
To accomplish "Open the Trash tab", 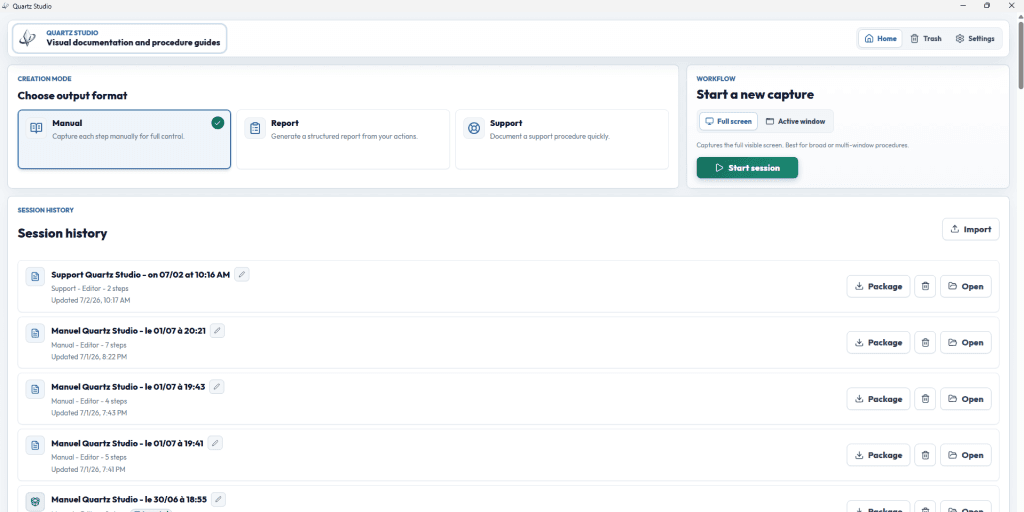I will coord(926,39).
